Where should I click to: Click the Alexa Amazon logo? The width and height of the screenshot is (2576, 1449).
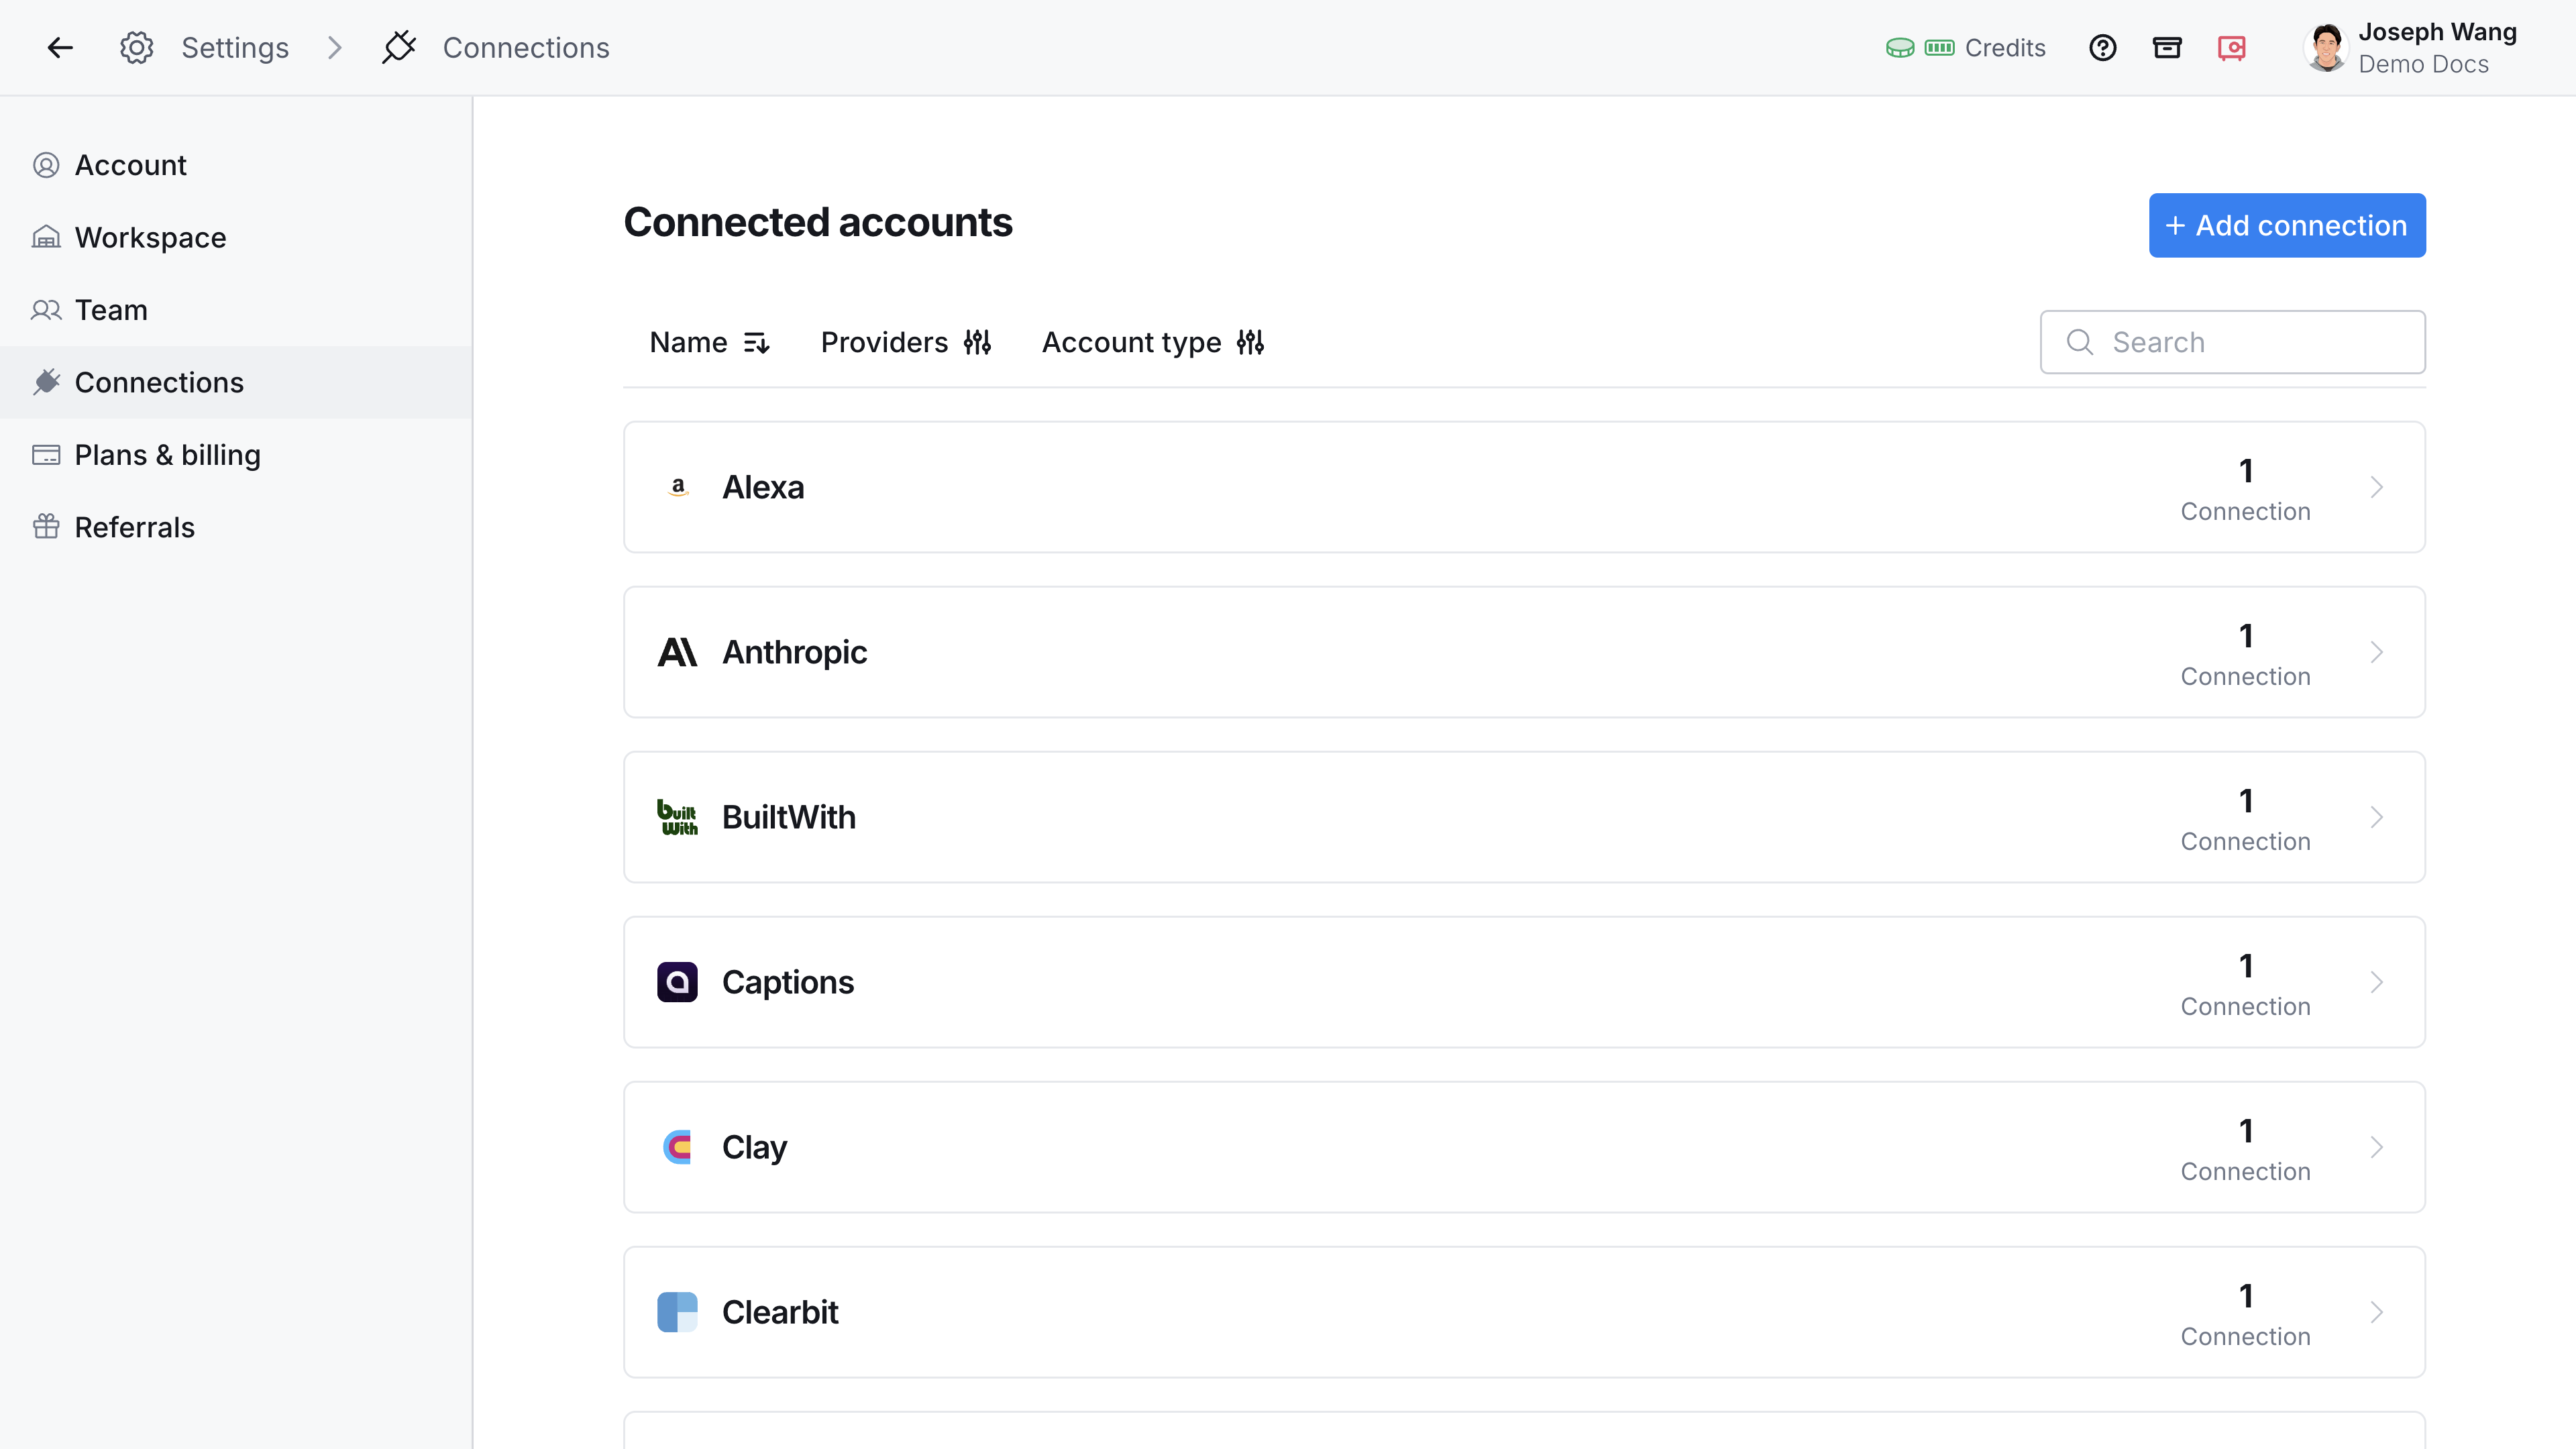[678, 487]
